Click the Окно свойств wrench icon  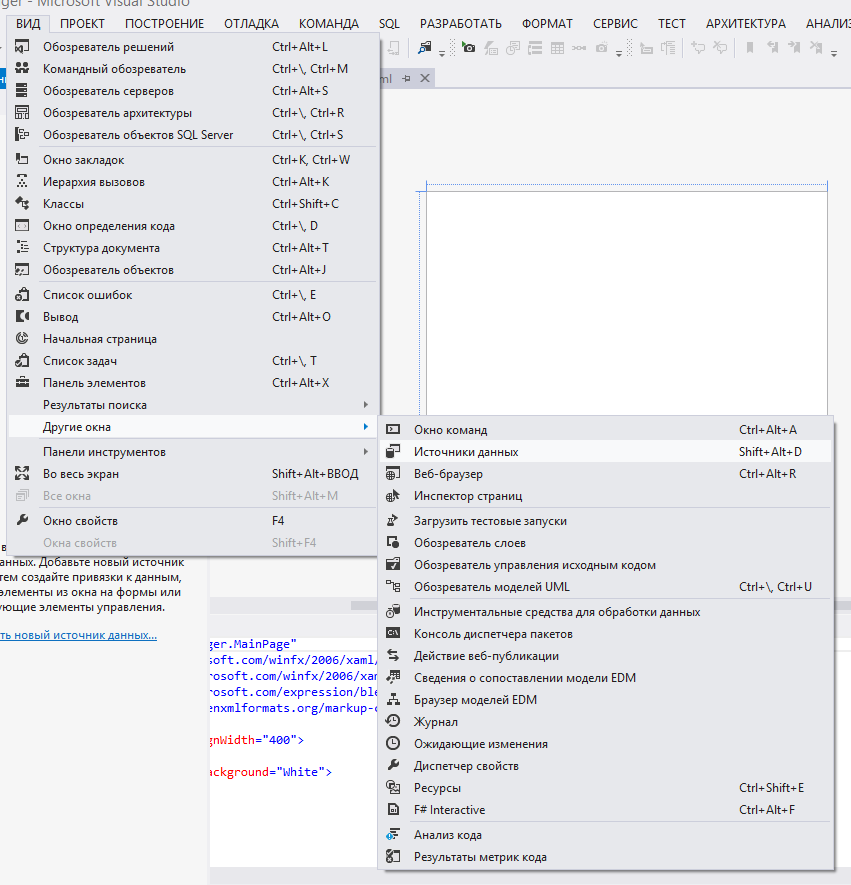point(22,520)
